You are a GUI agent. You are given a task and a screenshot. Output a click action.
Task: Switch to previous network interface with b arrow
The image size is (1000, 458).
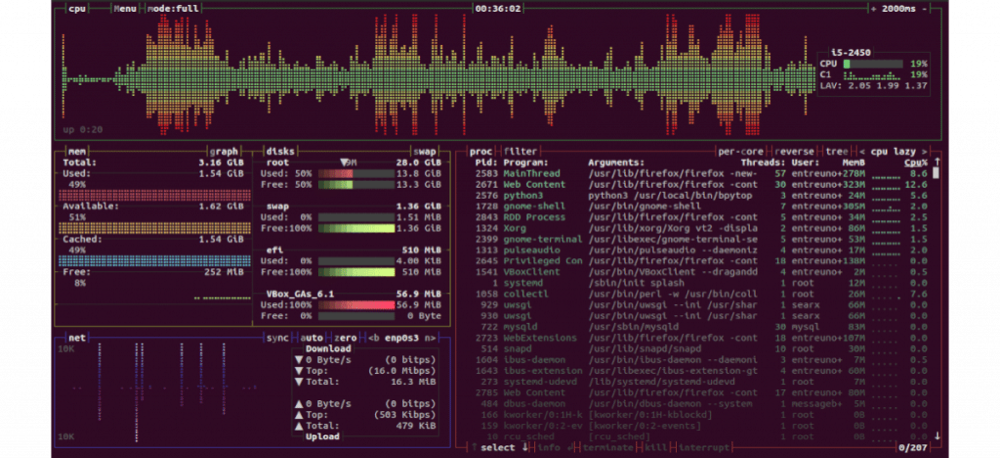pyautogui.click(x=372, y=338)
